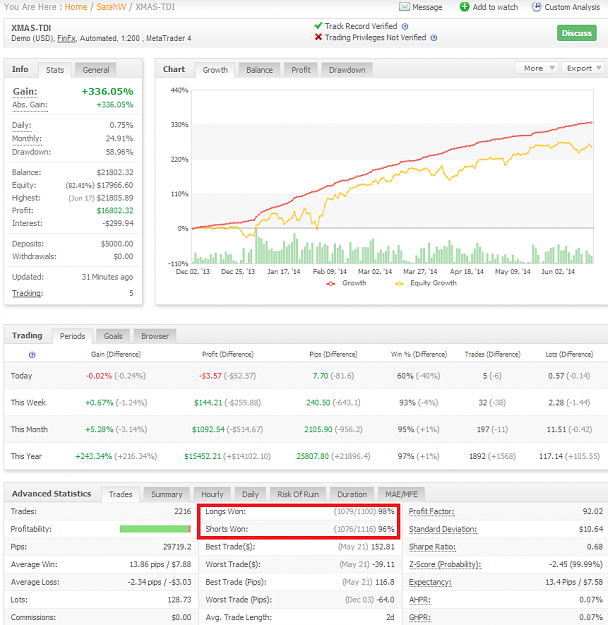The height and width of the screenshot is (625, 608).
Task: Click info icon beside Trading Privileges Not Verified
Action: point(434,37)
